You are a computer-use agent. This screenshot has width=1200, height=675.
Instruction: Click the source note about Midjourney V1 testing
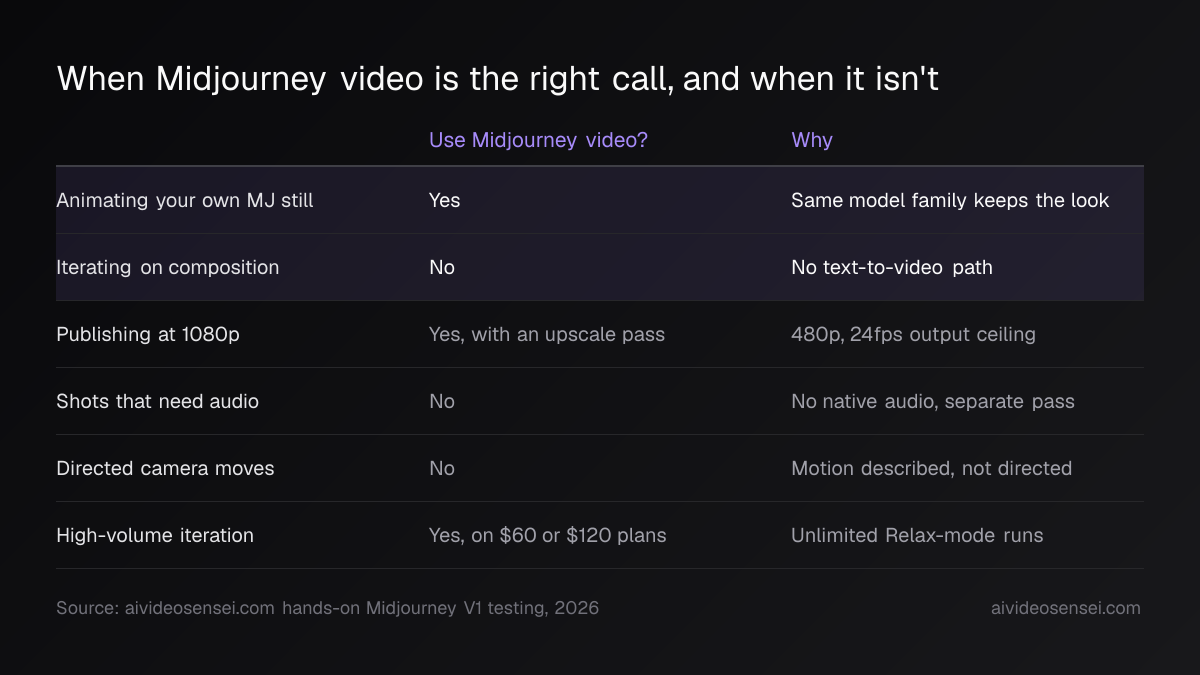(x=328, y=608)
